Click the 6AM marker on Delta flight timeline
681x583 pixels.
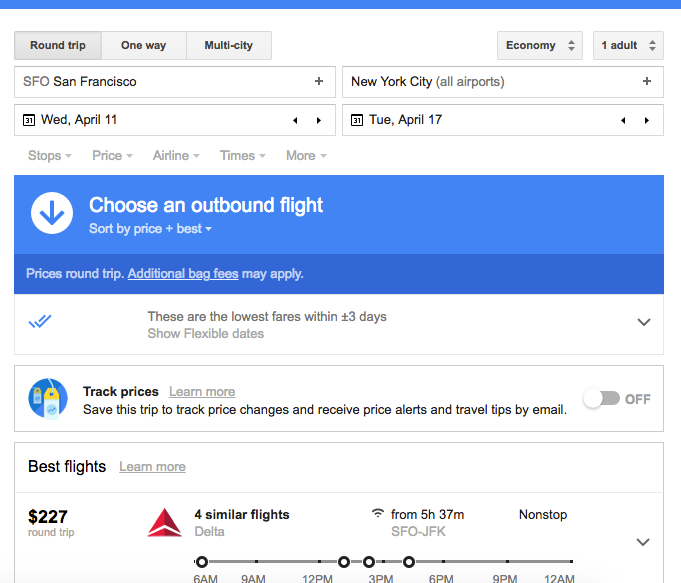tap(202, 562)
